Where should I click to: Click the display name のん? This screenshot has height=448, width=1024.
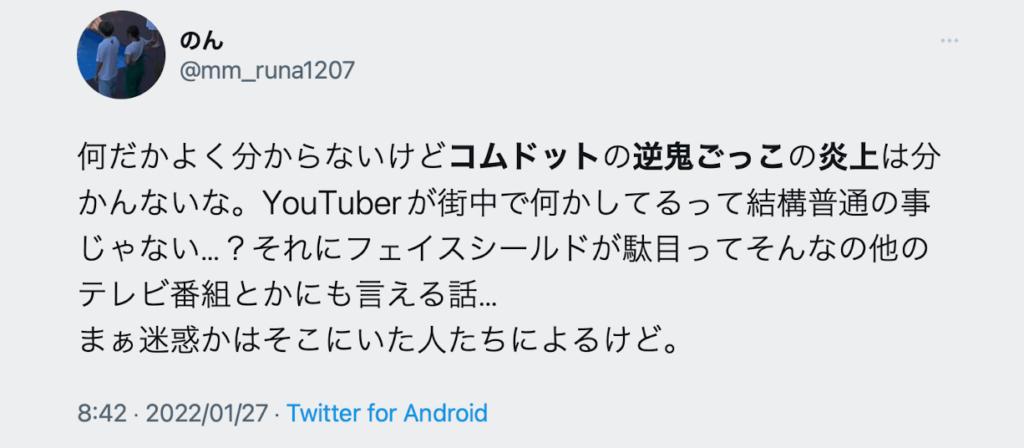(x=202, y=40)
